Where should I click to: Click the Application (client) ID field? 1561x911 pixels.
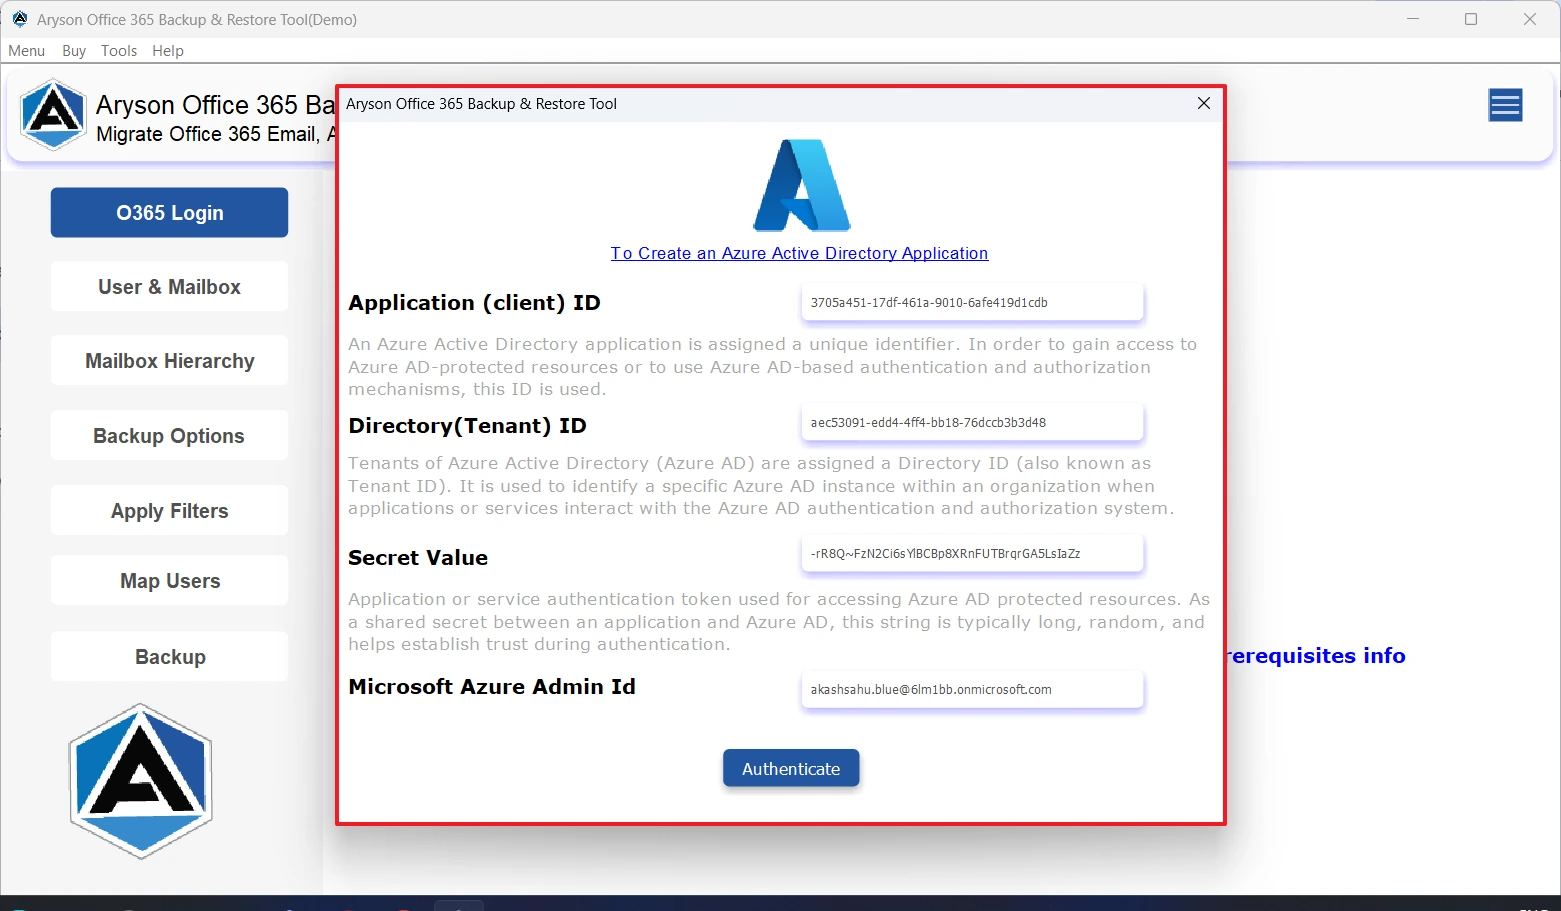972,302
